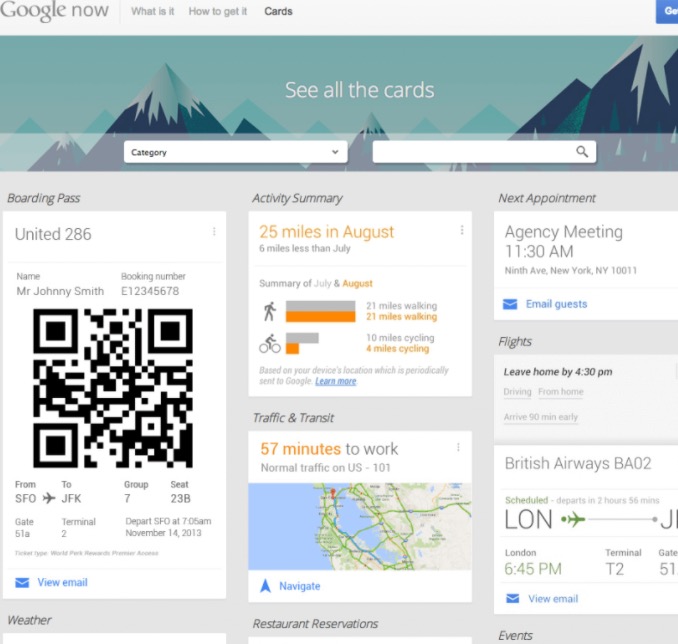The width and height of the screenshot is (678, 644).
Task: Click the traffic map thumbnail
Action: (x=360, y=526)
